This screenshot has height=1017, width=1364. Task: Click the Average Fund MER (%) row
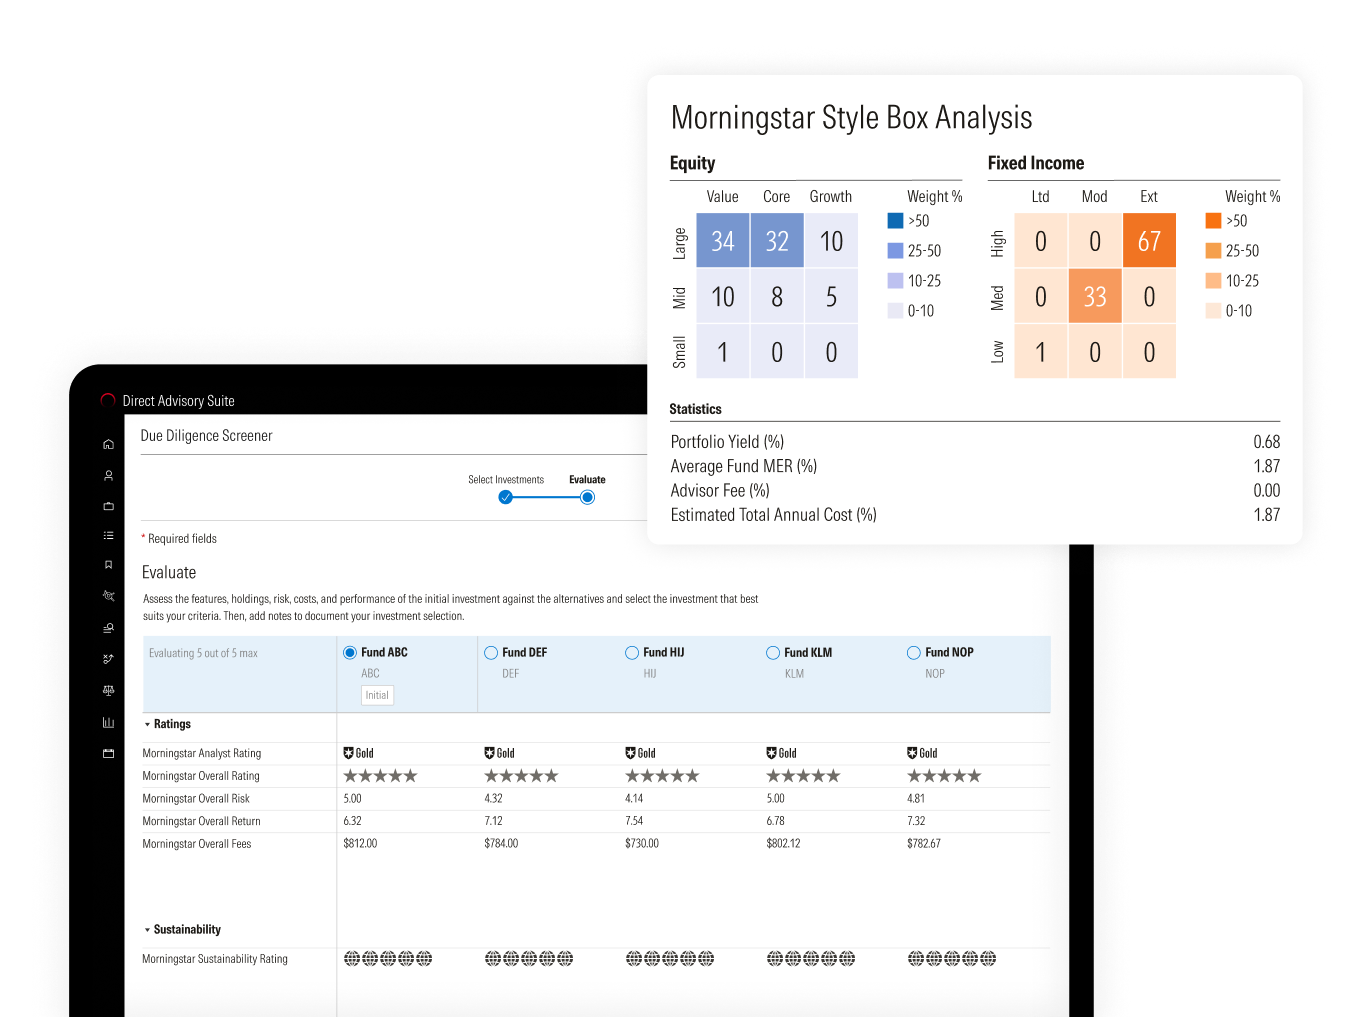(x=975, y=466)
